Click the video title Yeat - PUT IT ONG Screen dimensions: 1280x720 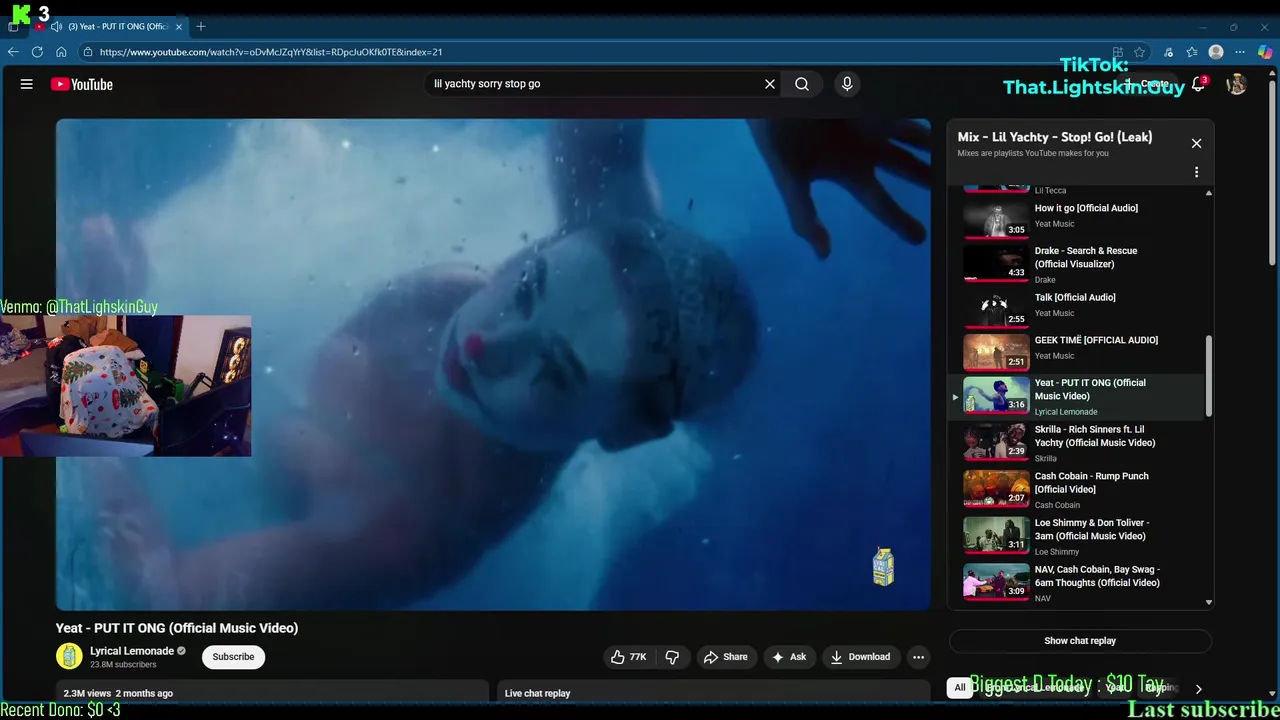coord(177,628)
